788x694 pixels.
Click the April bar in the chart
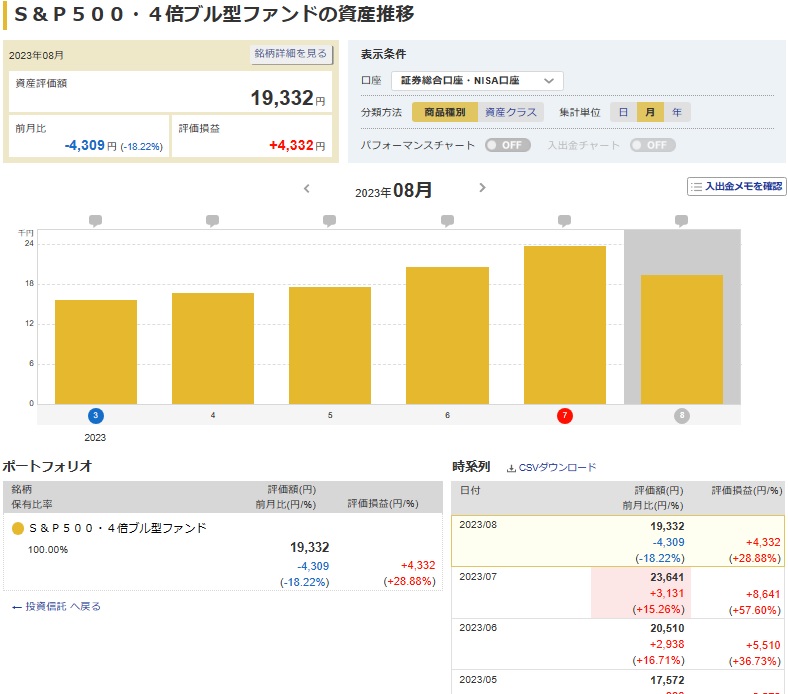pyautogui.click(x=213, y=348)
